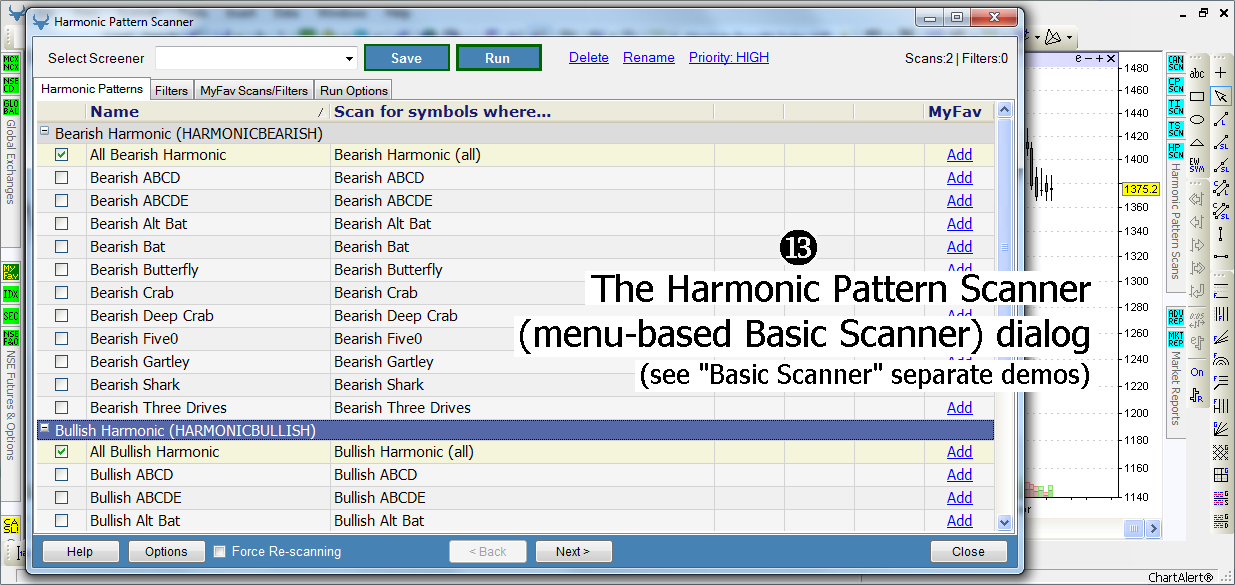Switch to the MyFav Scans/Filters tab
Viewport: 1235px width, 585px height.
(x=254, y=90)
